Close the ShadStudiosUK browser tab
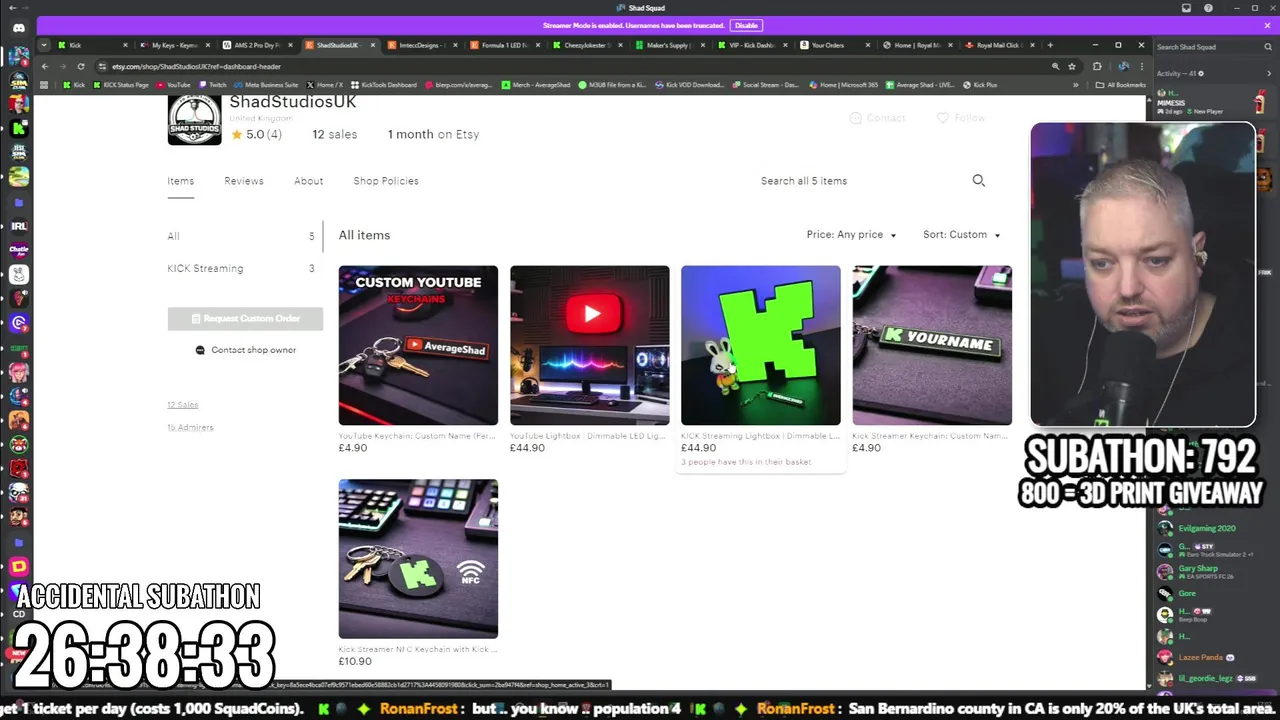The height and width of the screenshot is (720, 1280). point(373,45)
